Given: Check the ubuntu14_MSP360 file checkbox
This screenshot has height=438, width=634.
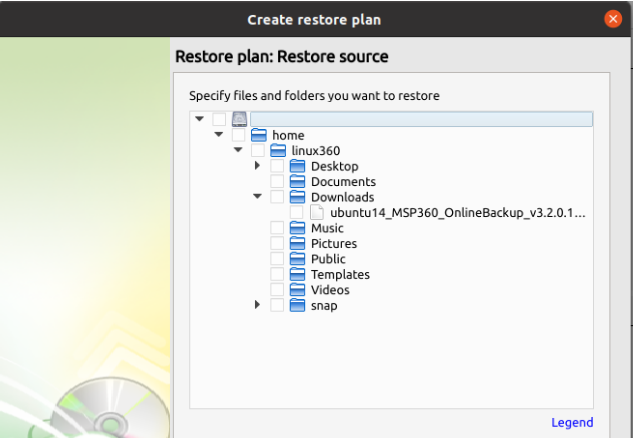Looking at the screenshot, I should pyautogui.click(x=297, y=213).
